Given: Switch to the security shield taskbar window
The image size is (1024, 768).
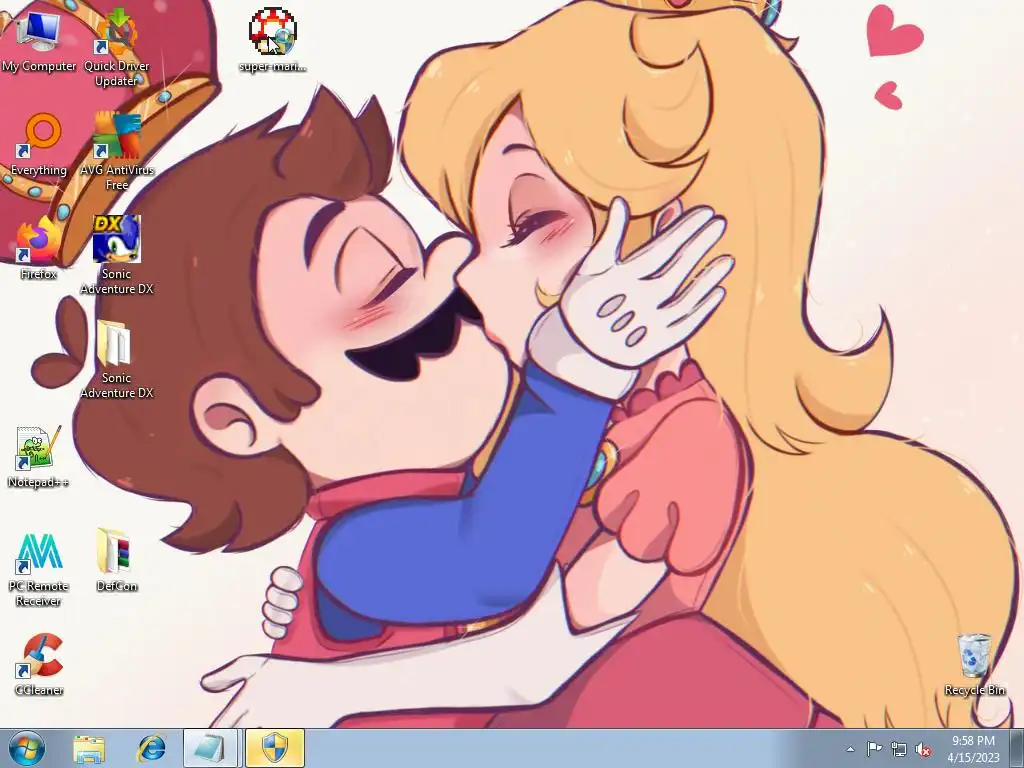Looking at the screenshot, I should tap(274, 748).
